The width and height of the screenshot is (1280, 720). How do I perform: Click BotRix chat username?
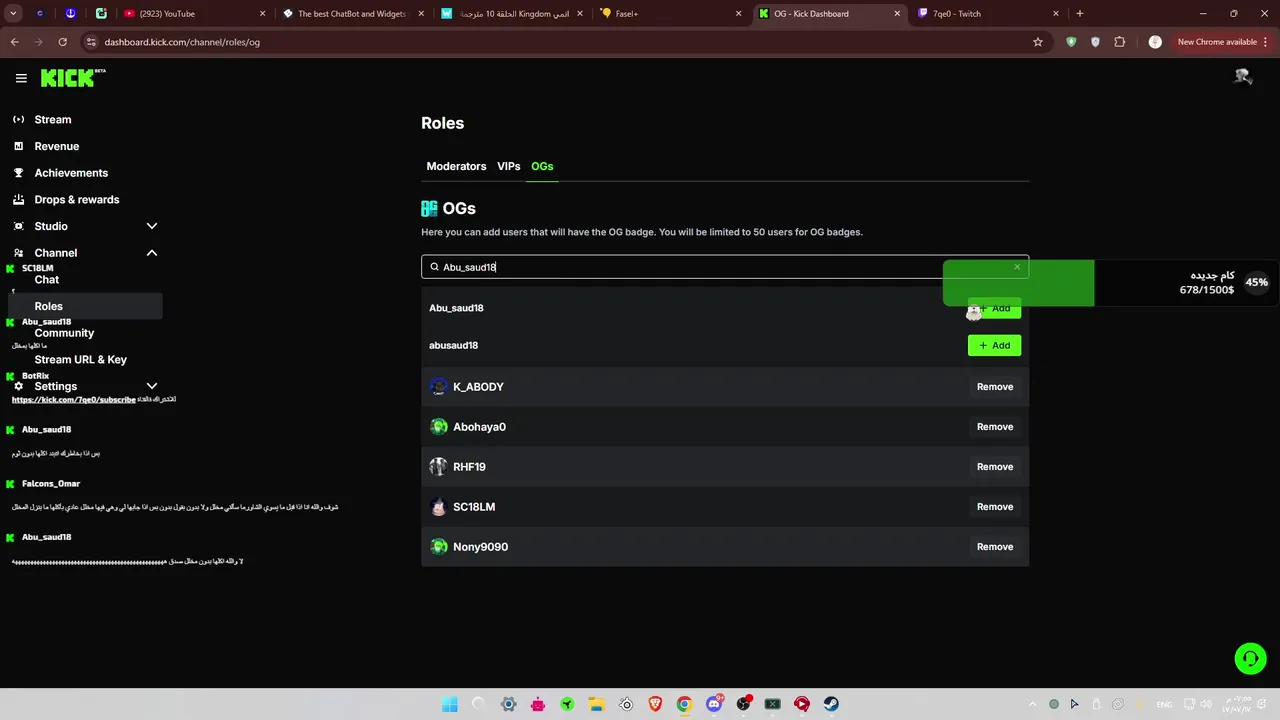tap(35, 376)
